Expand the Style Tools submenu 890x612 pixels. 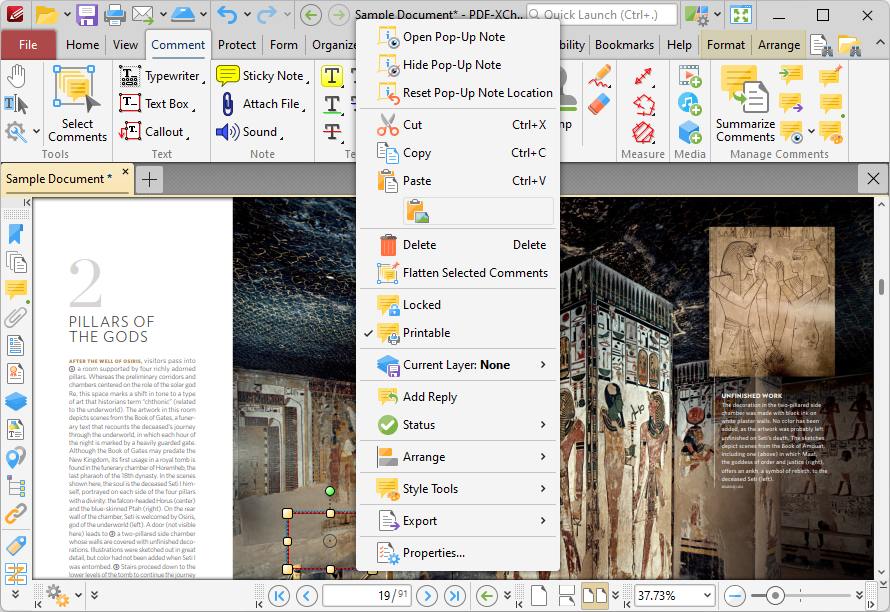pyautogui.click(x=457, y=489)
